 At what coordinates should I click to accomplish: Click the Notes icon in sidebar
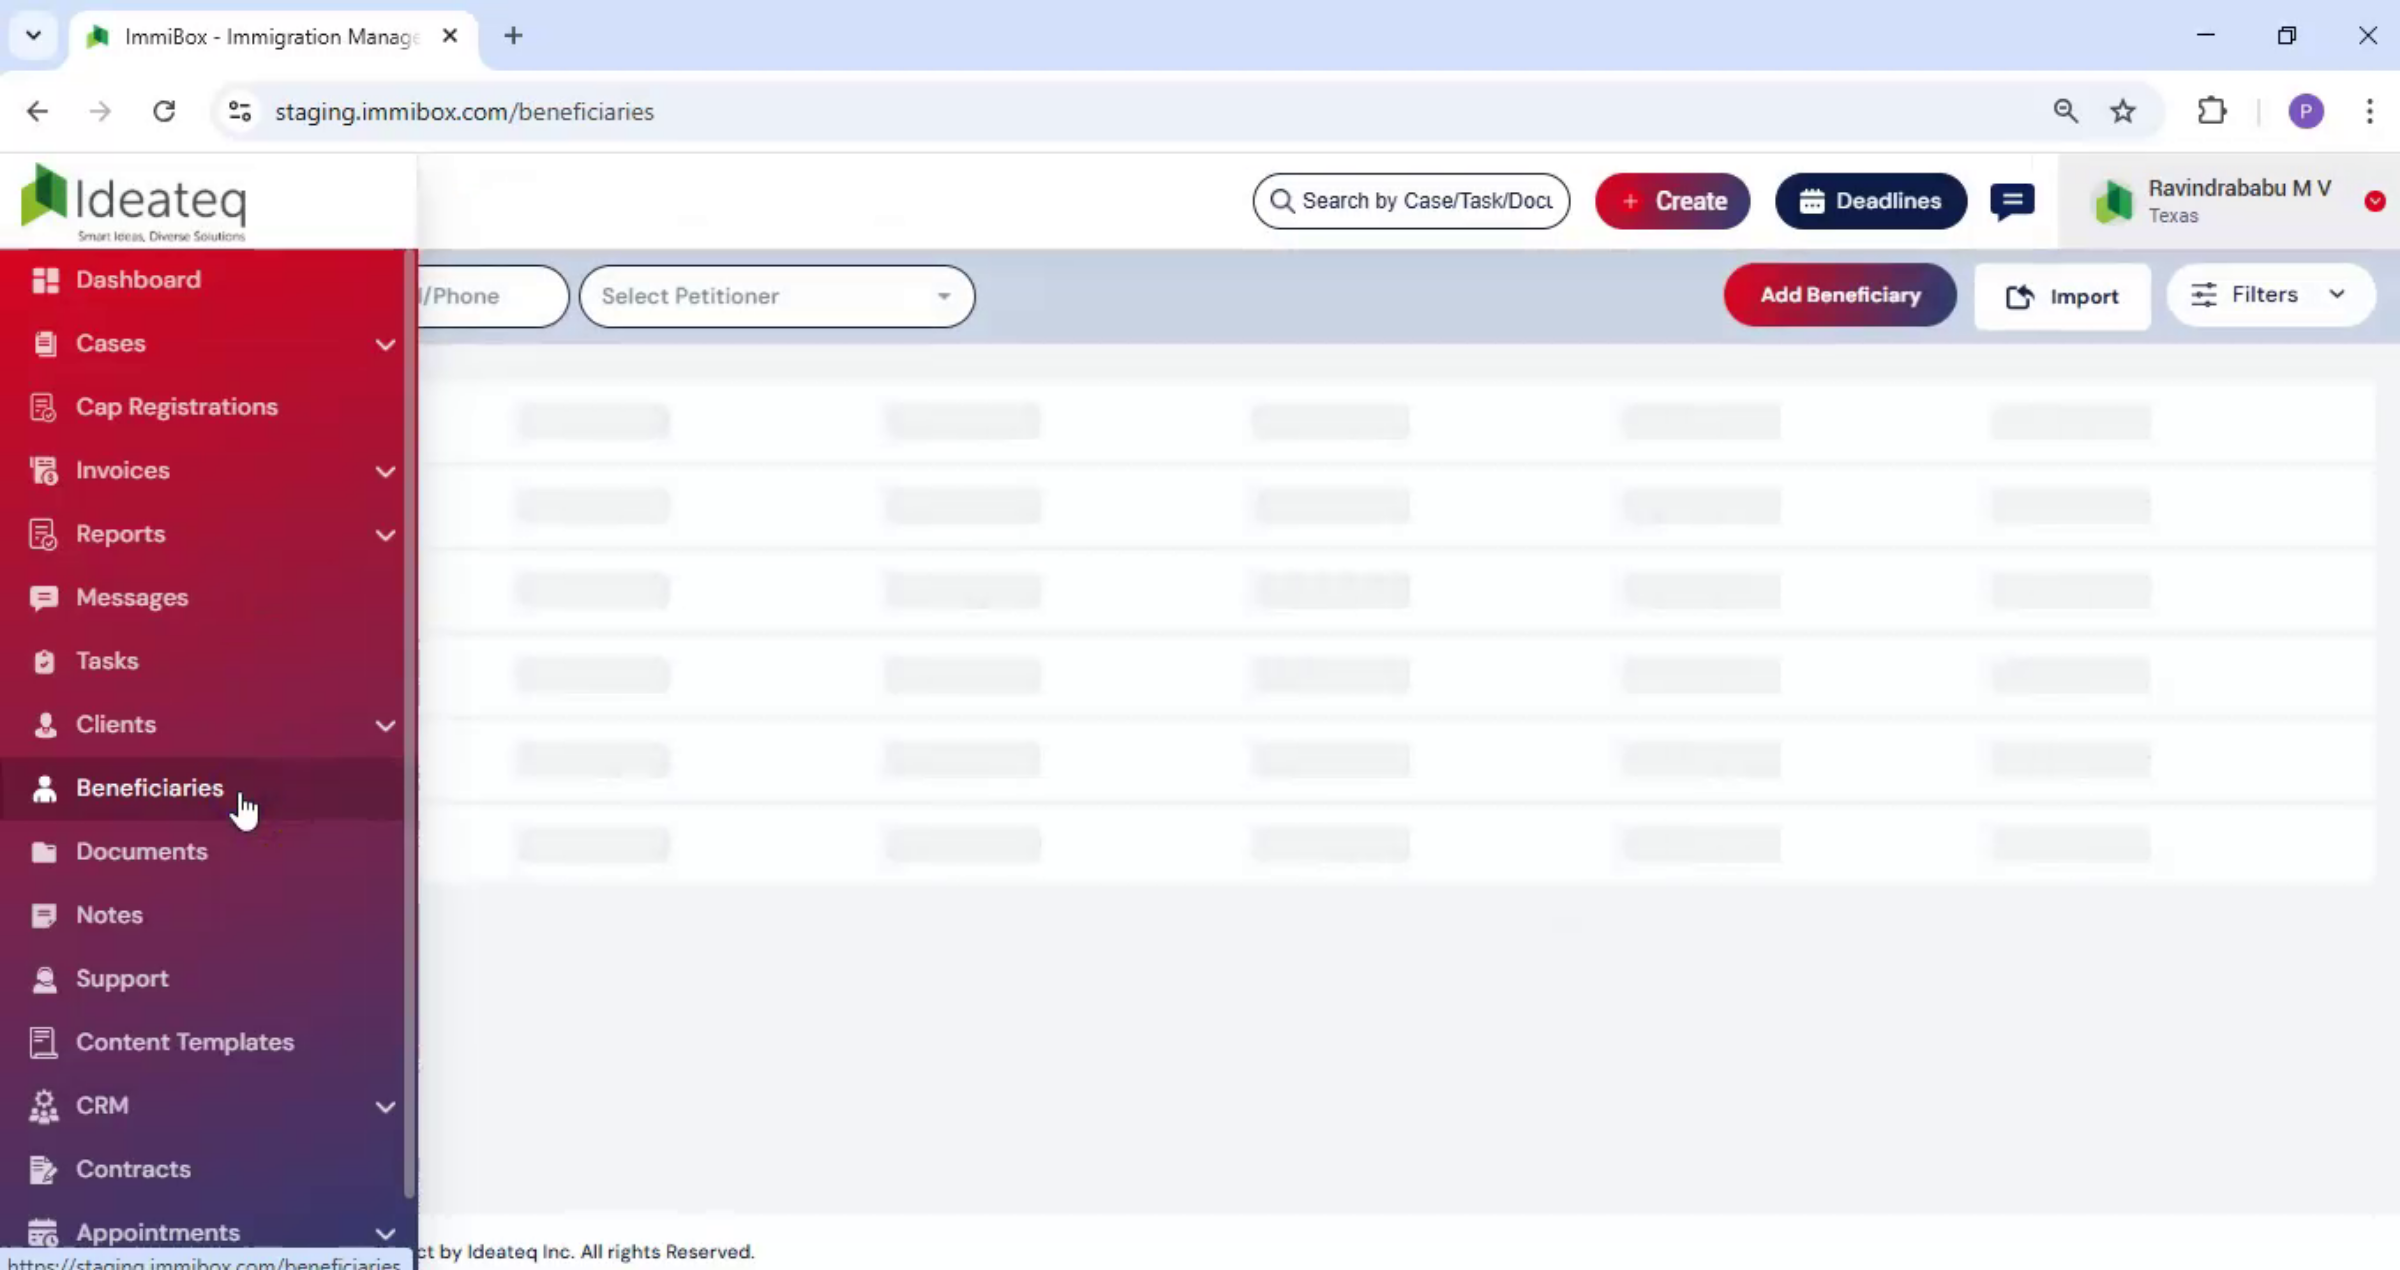click(x=44, y=915)
